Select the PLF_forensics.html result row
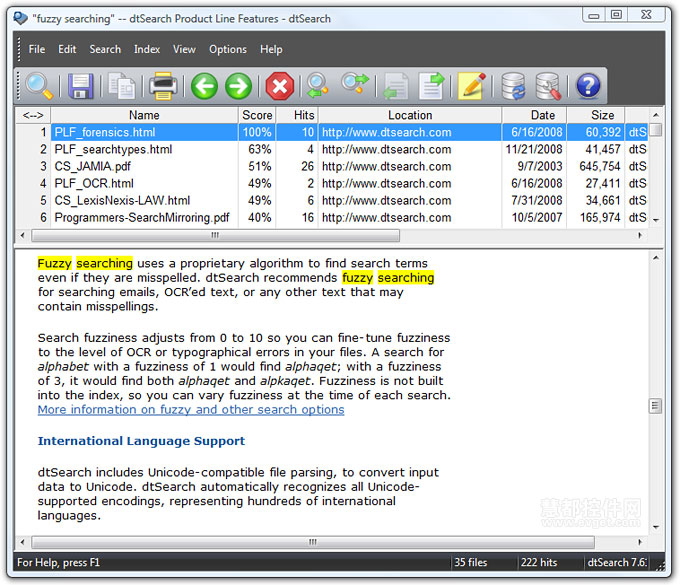This screenshot has width=680, height=585. click(x=332, y=132)
